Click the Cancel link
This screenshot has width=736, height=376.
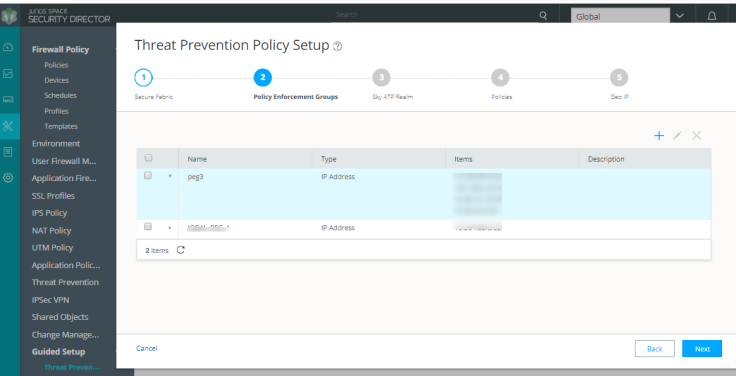(x=146, y=348)
